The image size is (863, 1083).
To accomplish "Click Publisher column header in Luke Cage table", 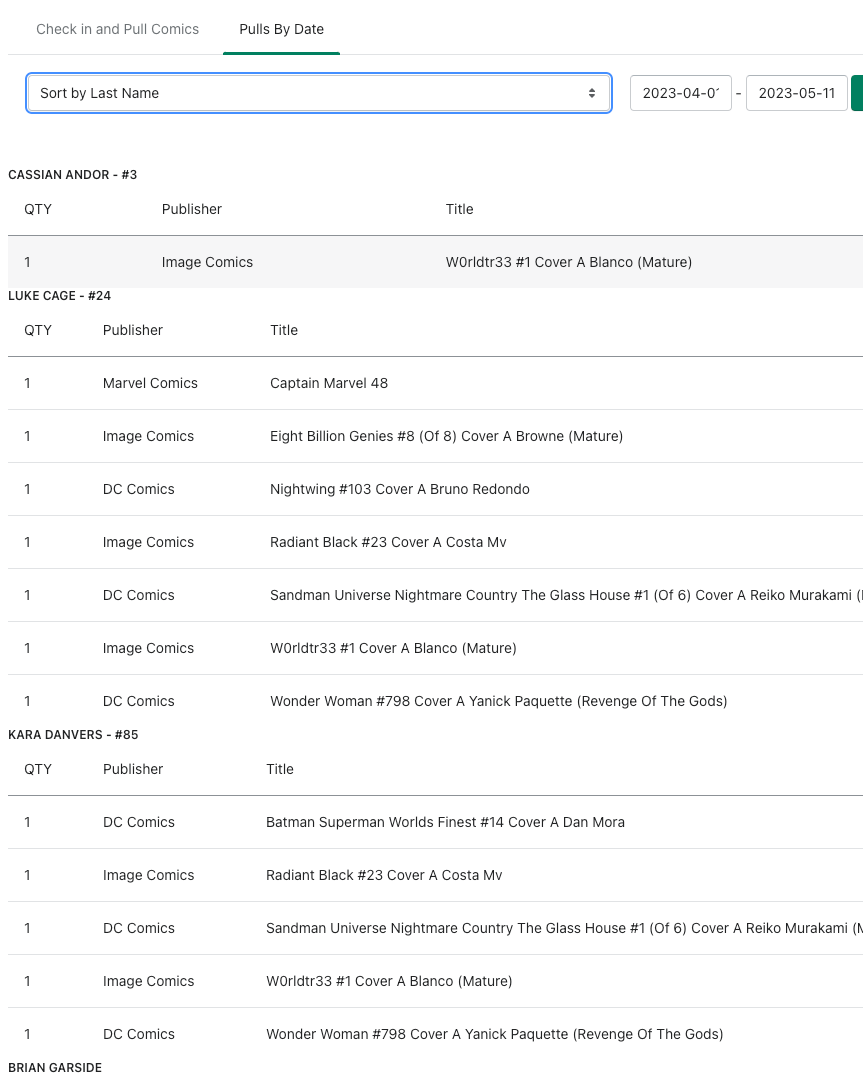I will tap(133, 330).
